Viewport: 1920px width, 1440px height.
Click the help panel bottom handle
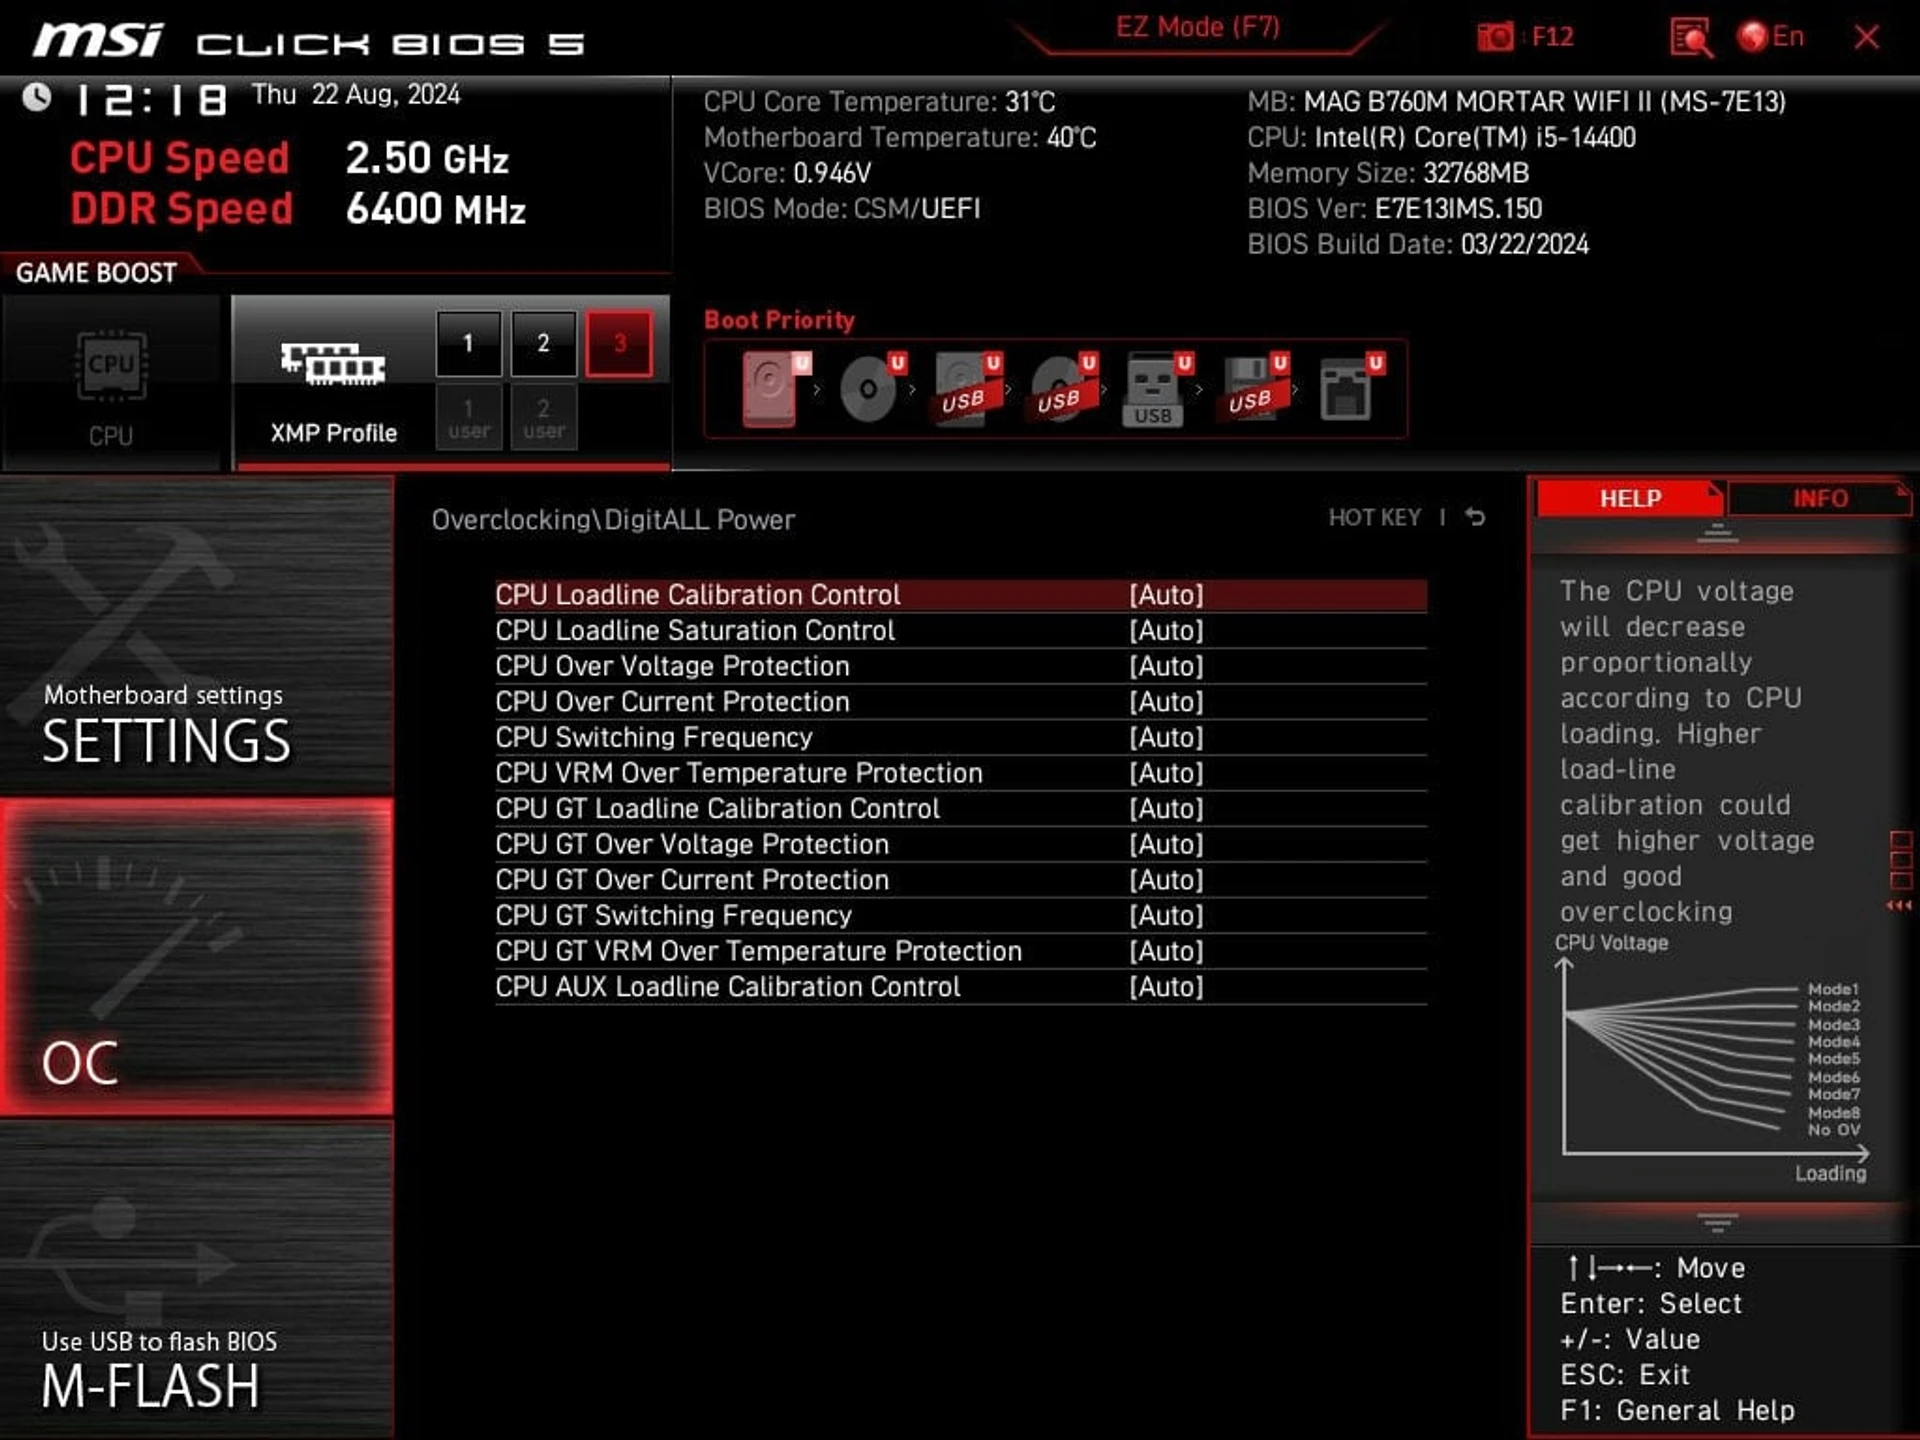1717,1223
